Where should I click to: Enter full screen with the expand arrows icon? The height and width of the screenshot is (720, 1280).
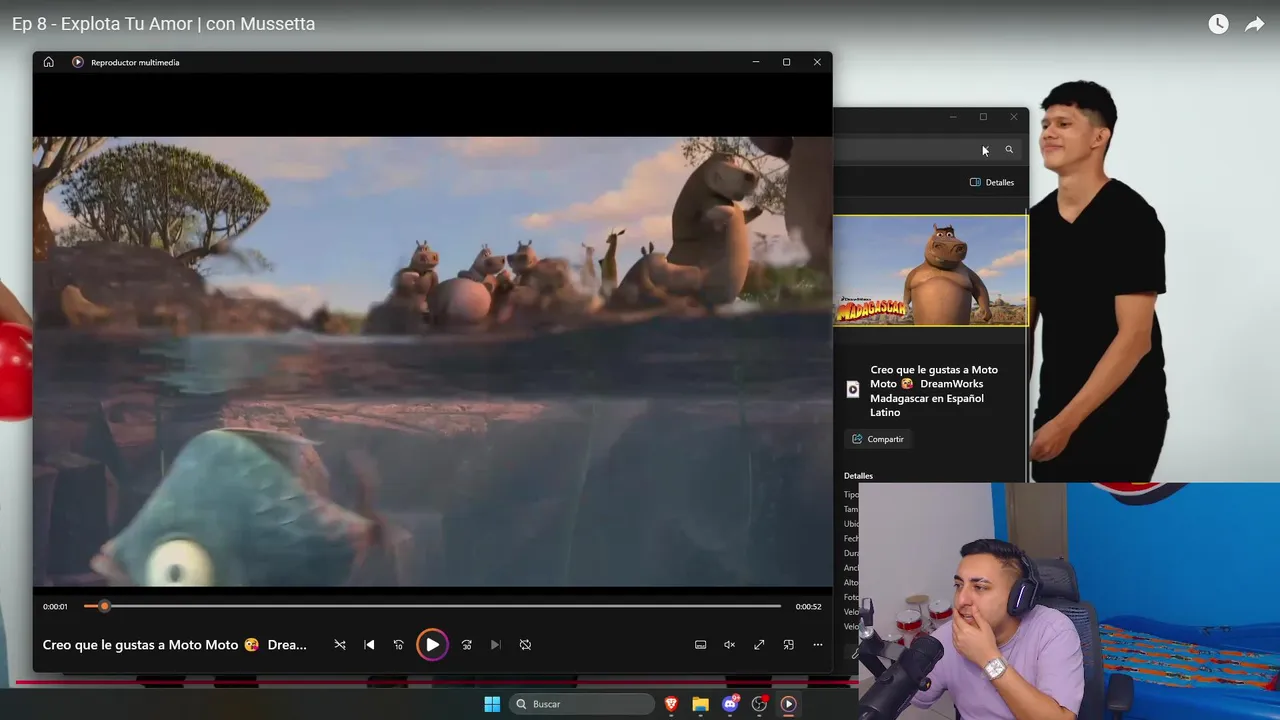759,645
